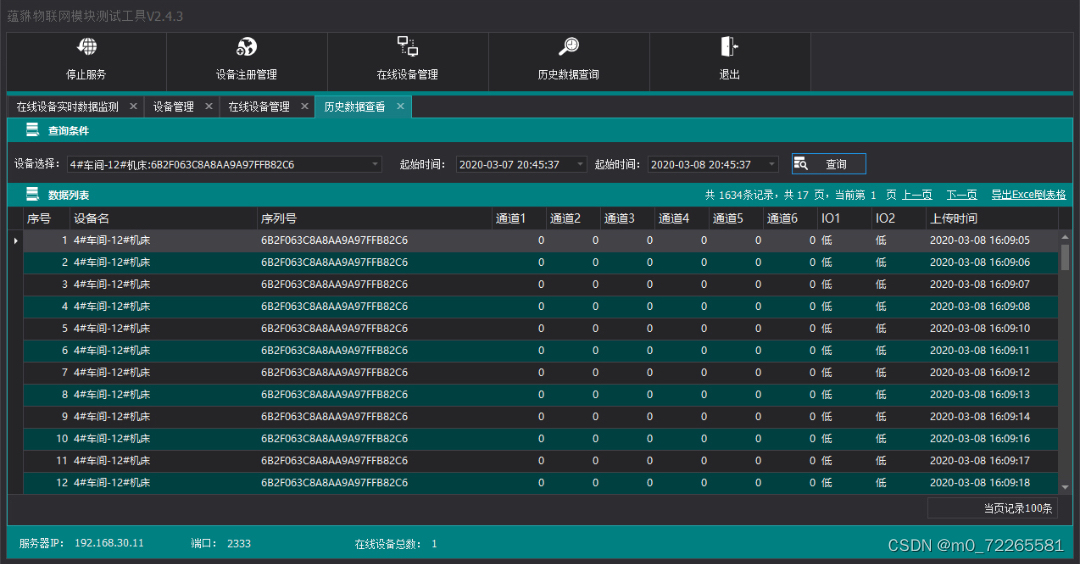Select row with timestamp 2020-03-08 16:09:06

pos(541,262)
